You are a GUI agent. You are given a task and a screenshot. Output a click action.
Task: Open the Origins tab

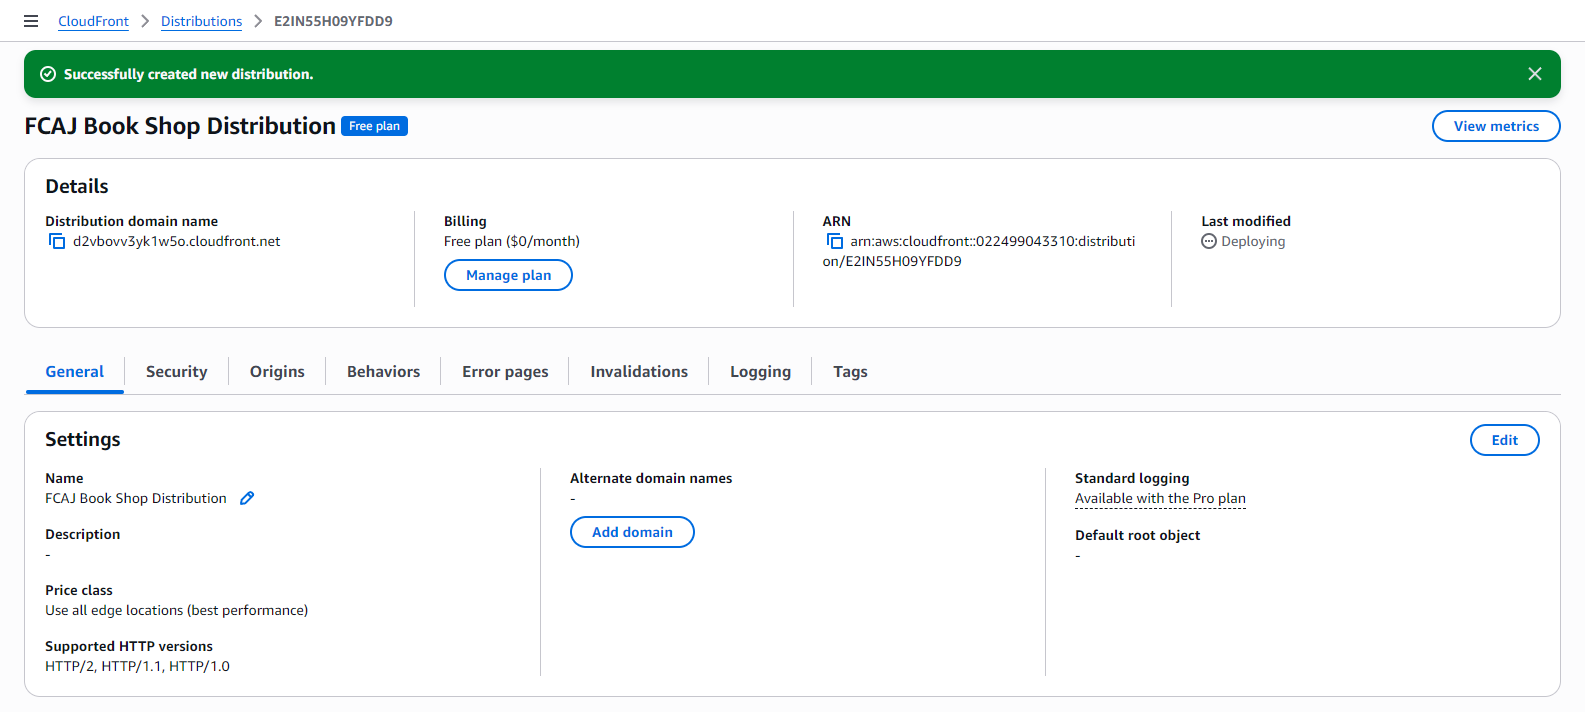(277, 372)
